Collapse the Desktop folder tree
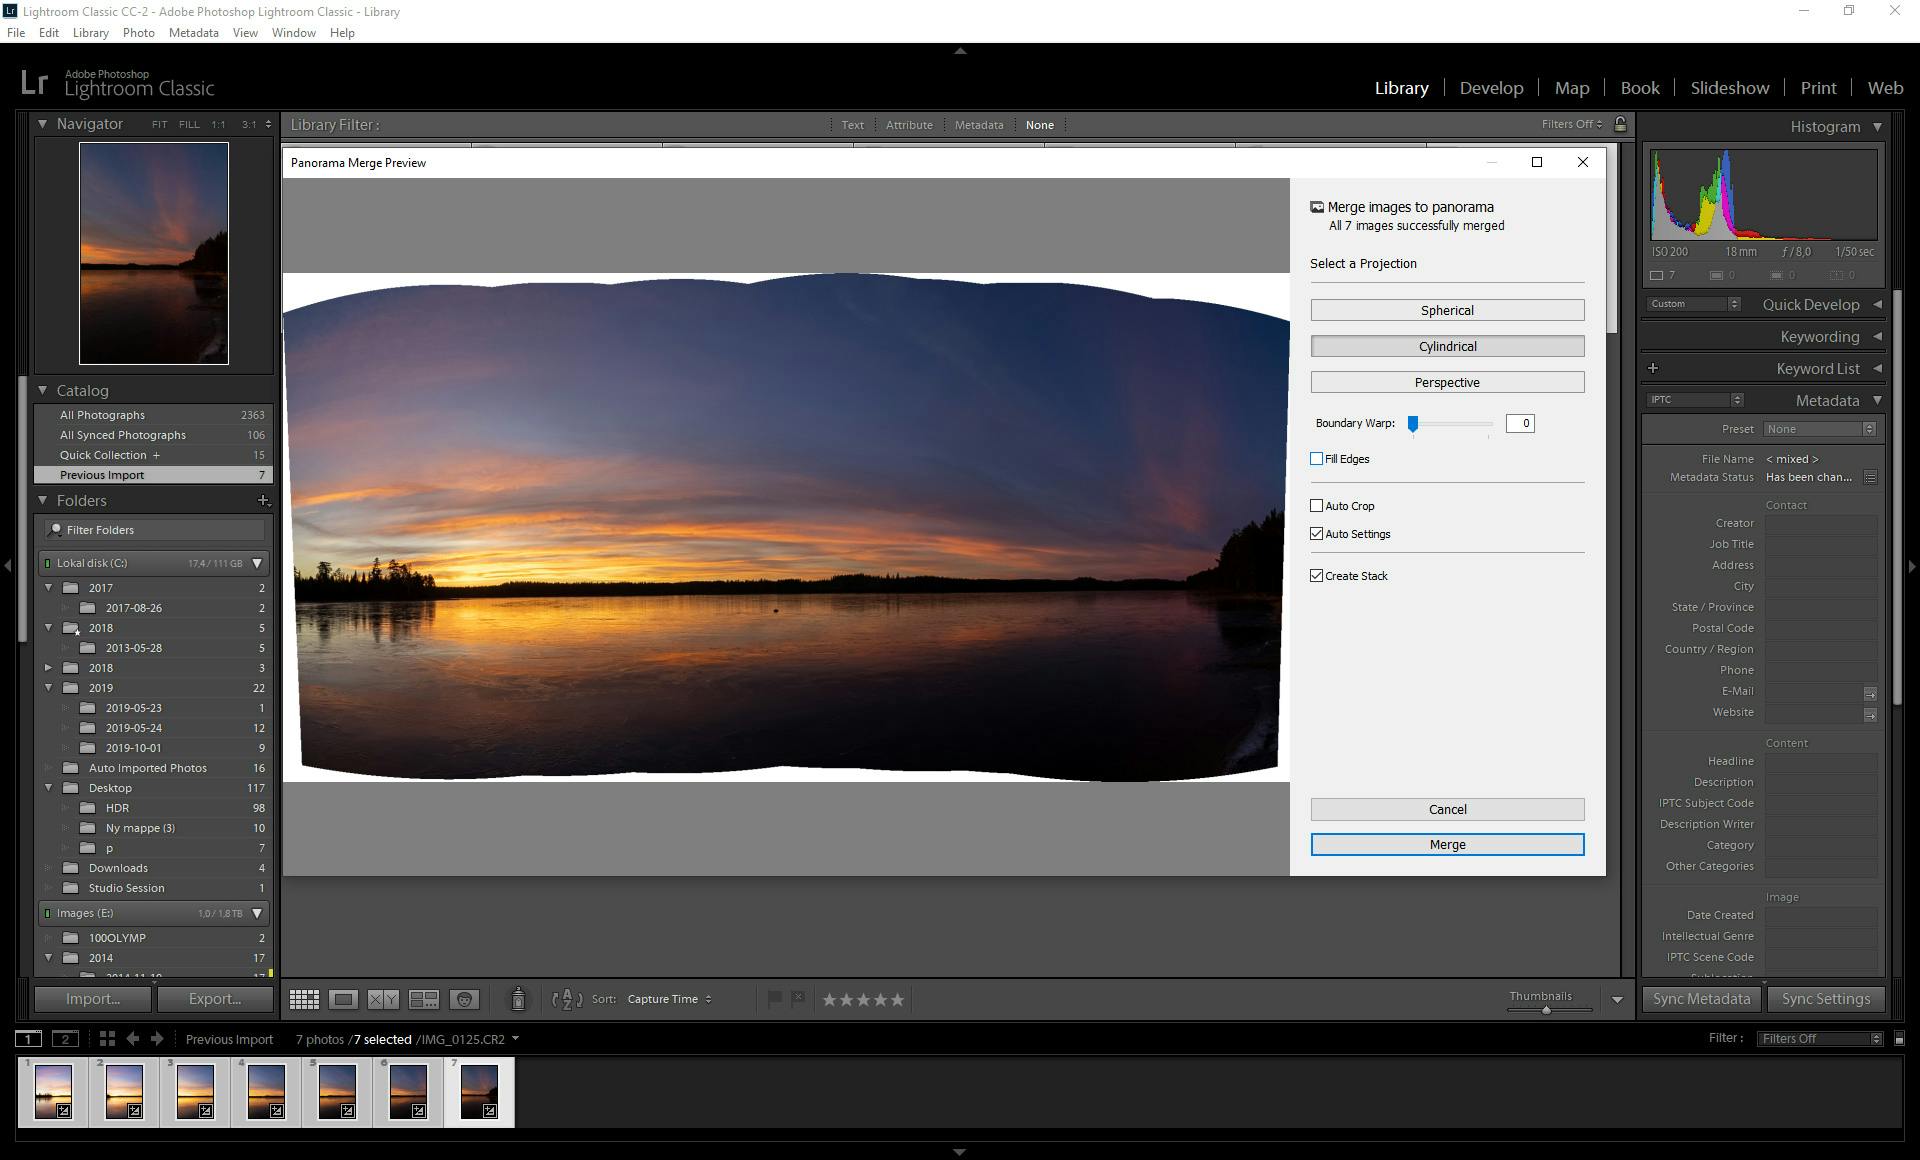 pyautogui.click(x=48, y=787)
